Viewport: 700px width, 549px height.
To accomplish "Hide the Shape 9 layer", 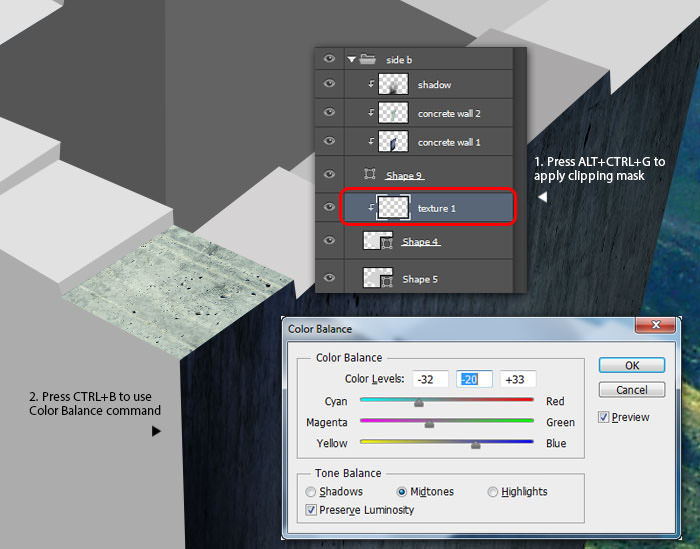I will coord(329,174).
